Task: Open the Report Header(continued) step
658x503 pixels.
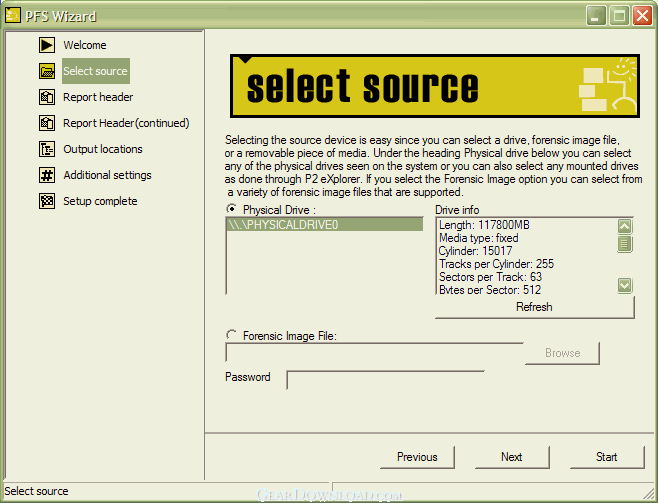Action: pos(126,123)
